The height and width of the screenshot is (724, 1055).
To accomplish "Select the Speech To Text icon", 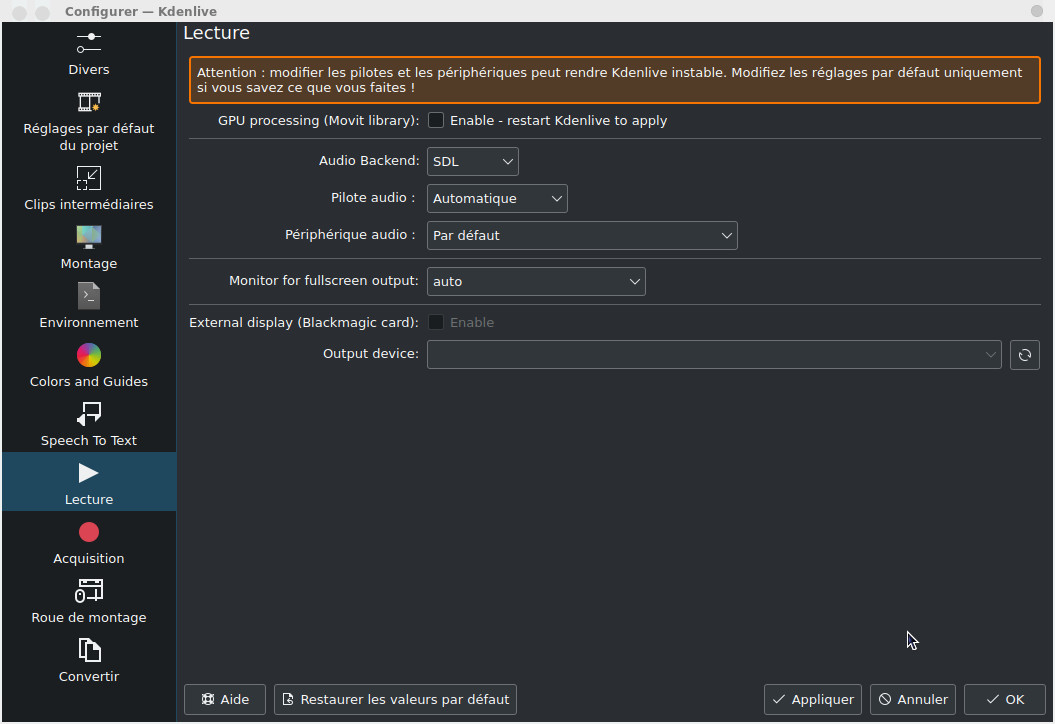I will [89, 414].
